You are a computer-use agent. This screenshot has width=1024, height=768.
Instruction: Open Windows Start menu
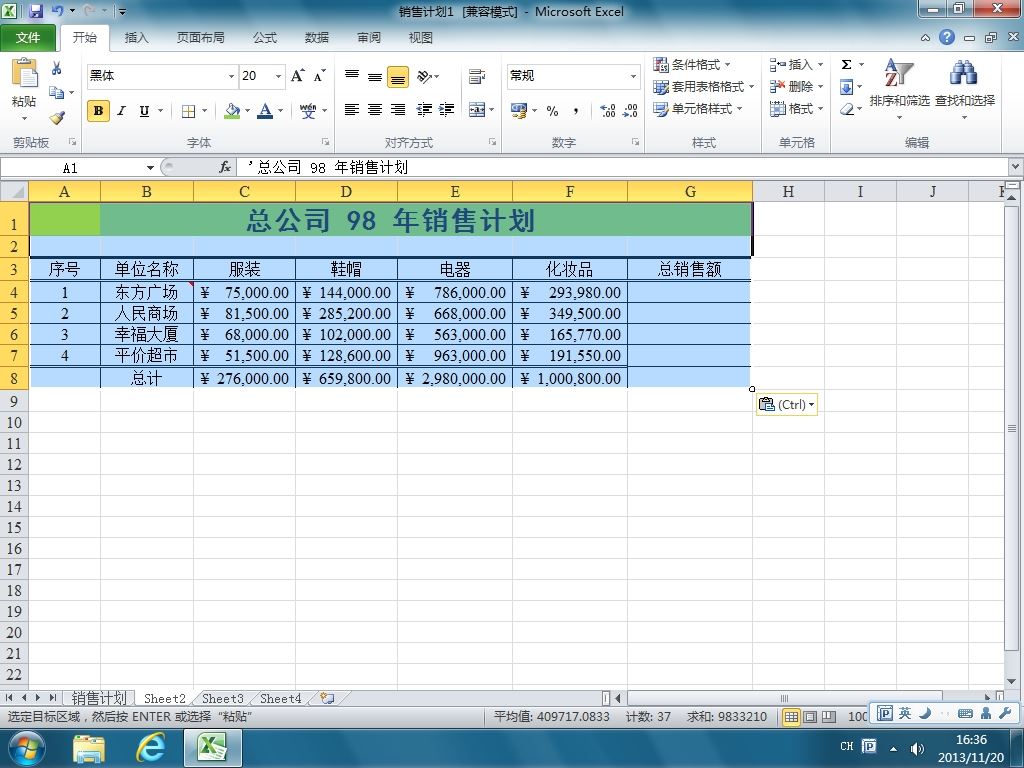[27, 748]
